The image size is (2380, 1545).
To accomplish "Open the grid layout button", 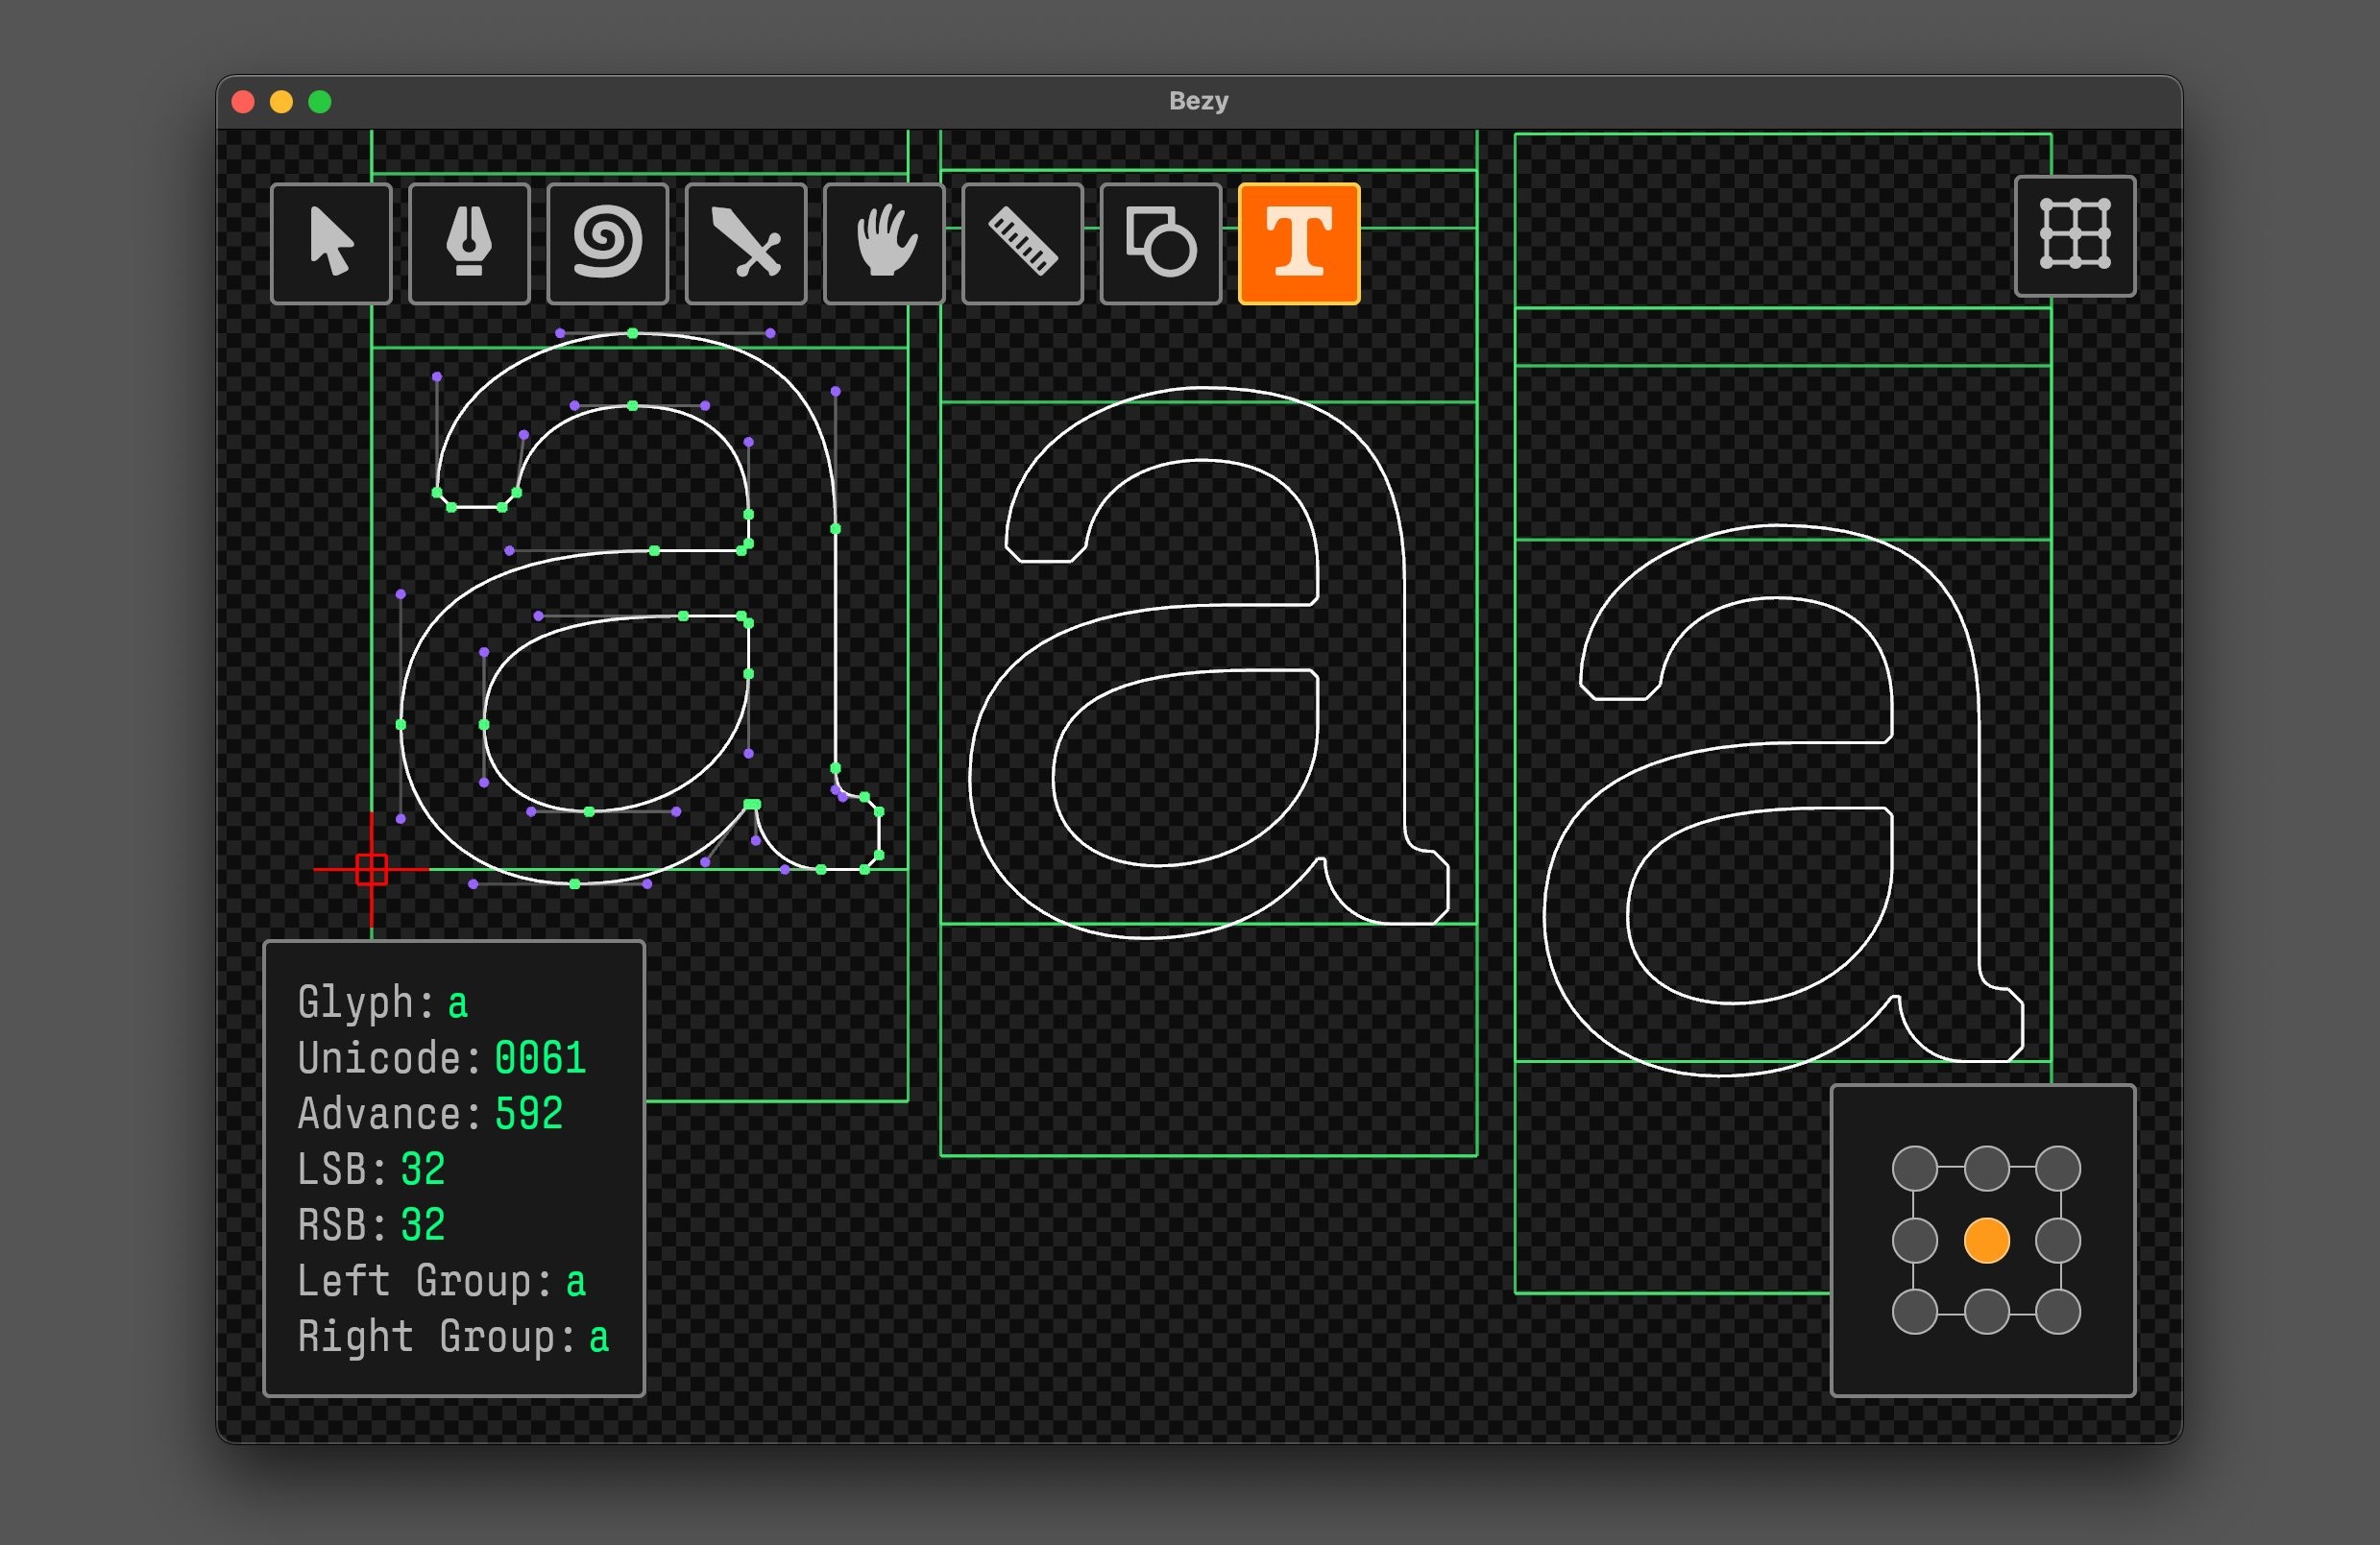I will [2074, 236].
